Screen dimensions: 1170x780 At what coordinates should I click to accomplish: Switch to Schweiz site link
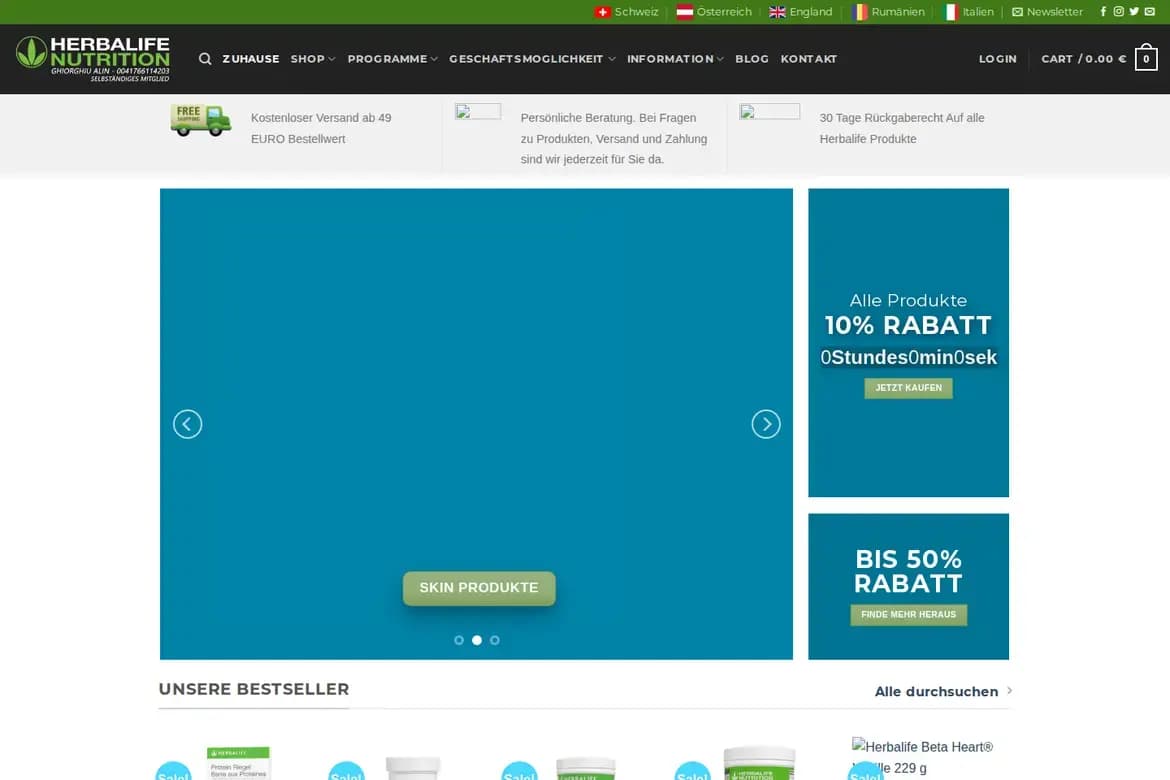[636, 12]
